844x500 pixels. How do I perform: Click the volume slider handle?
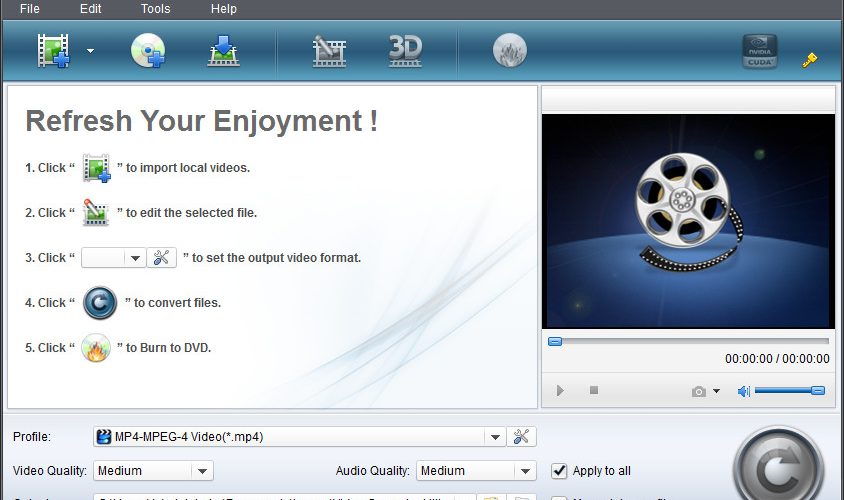coord(818,390)
